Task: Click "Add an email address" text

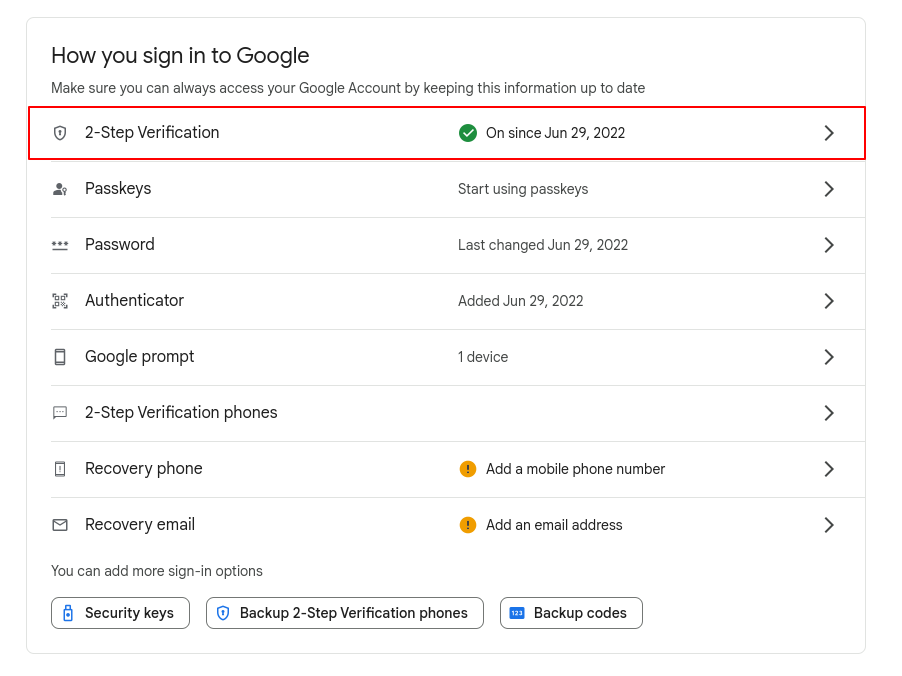Action: tap(554, 525)
